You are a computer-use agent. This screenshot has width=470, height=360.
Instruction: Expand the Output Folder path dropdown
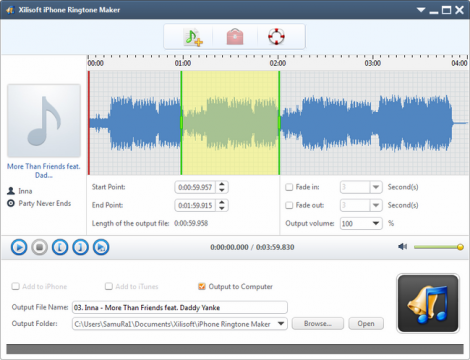coord(281,324)
